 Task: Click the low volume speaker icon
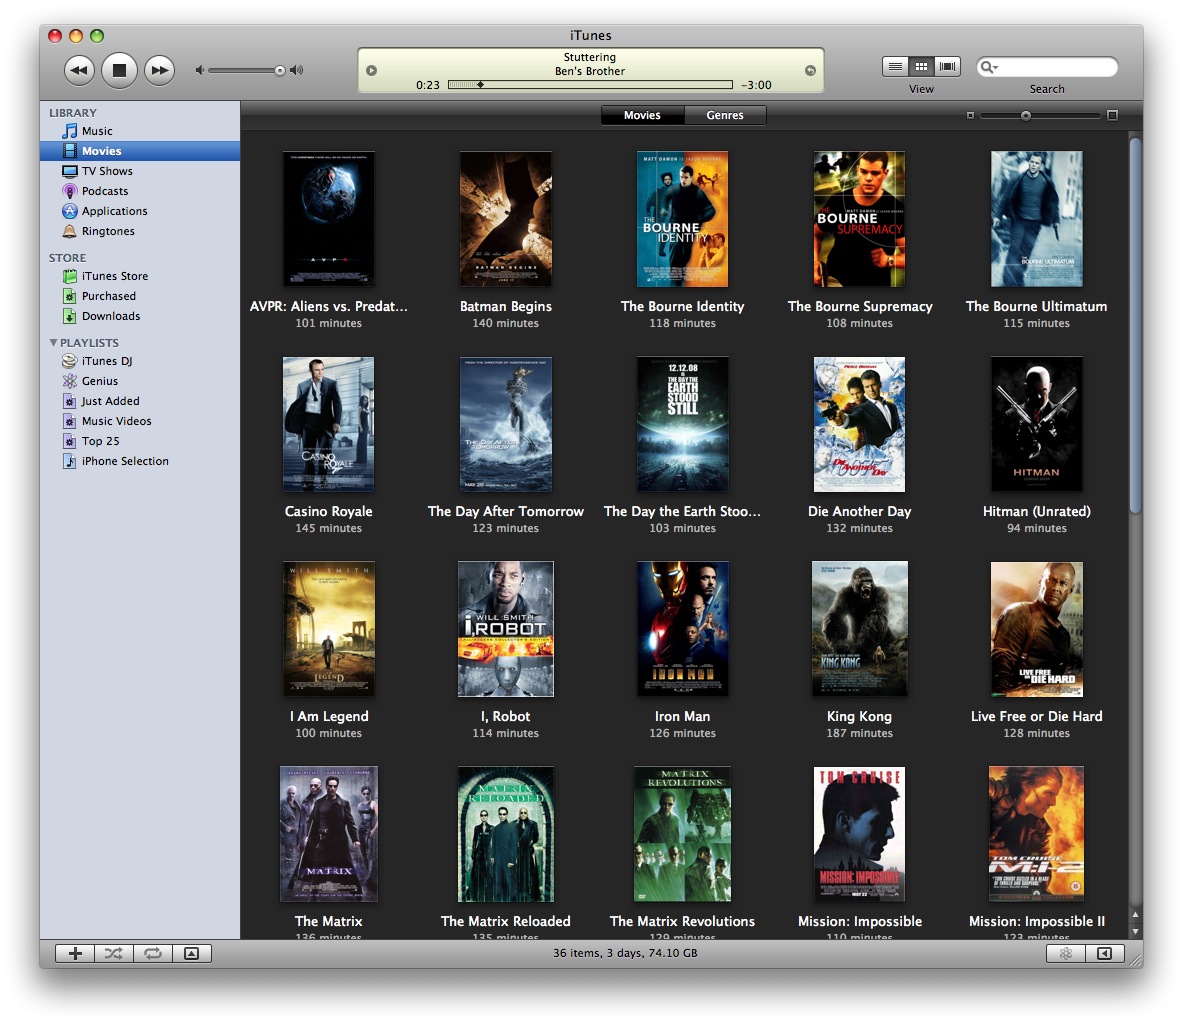tap(199, 70)
